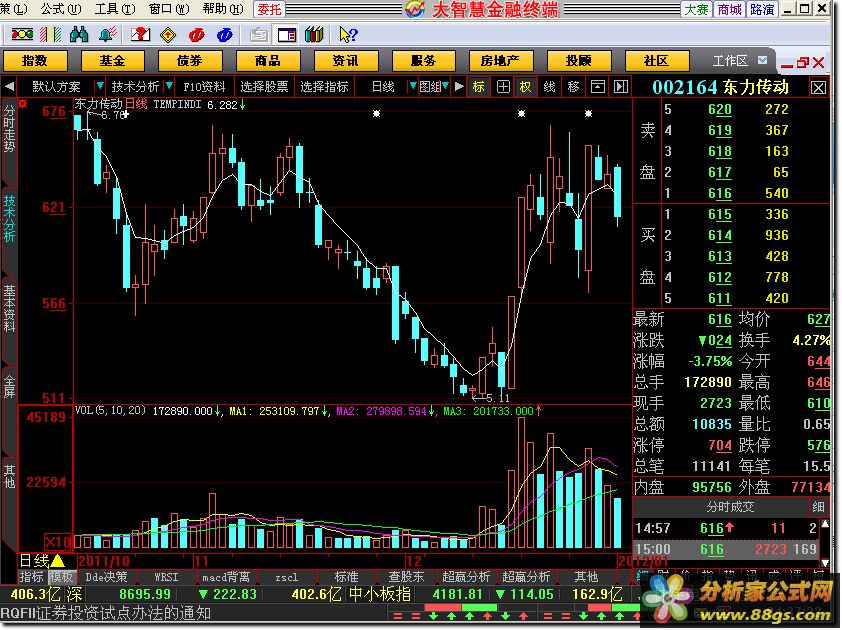
Task: Click the traffic light toolbar icon
Action: point(22,35)
